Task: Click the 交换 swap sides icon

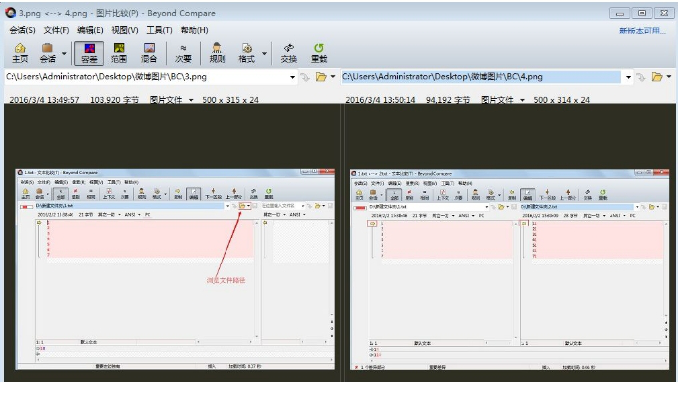Action: [288, 53]
